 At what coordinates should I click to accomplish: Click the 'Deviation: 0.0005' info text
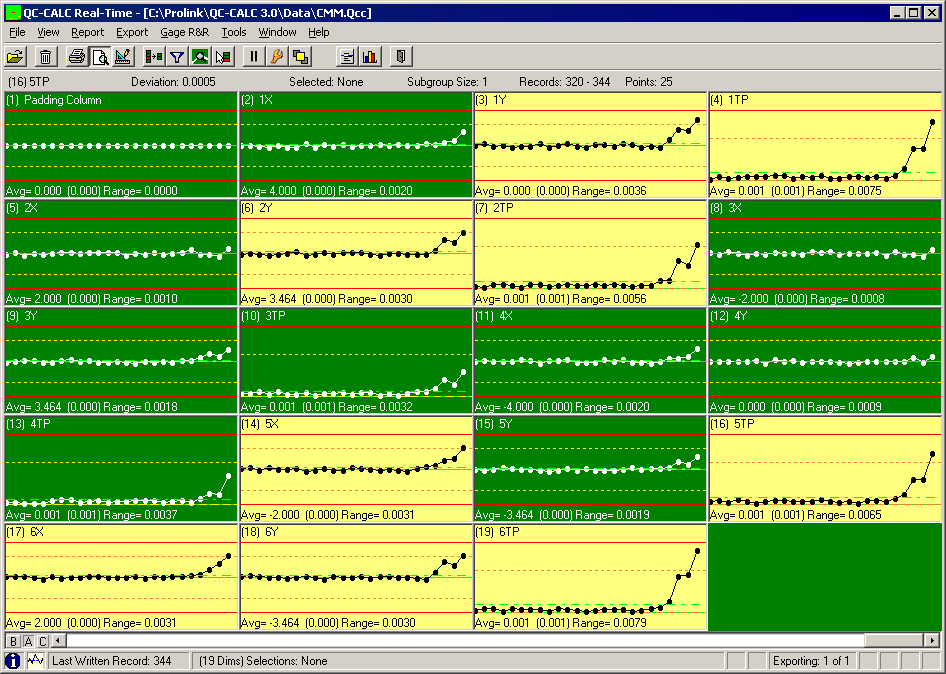(x=173, y=81)
